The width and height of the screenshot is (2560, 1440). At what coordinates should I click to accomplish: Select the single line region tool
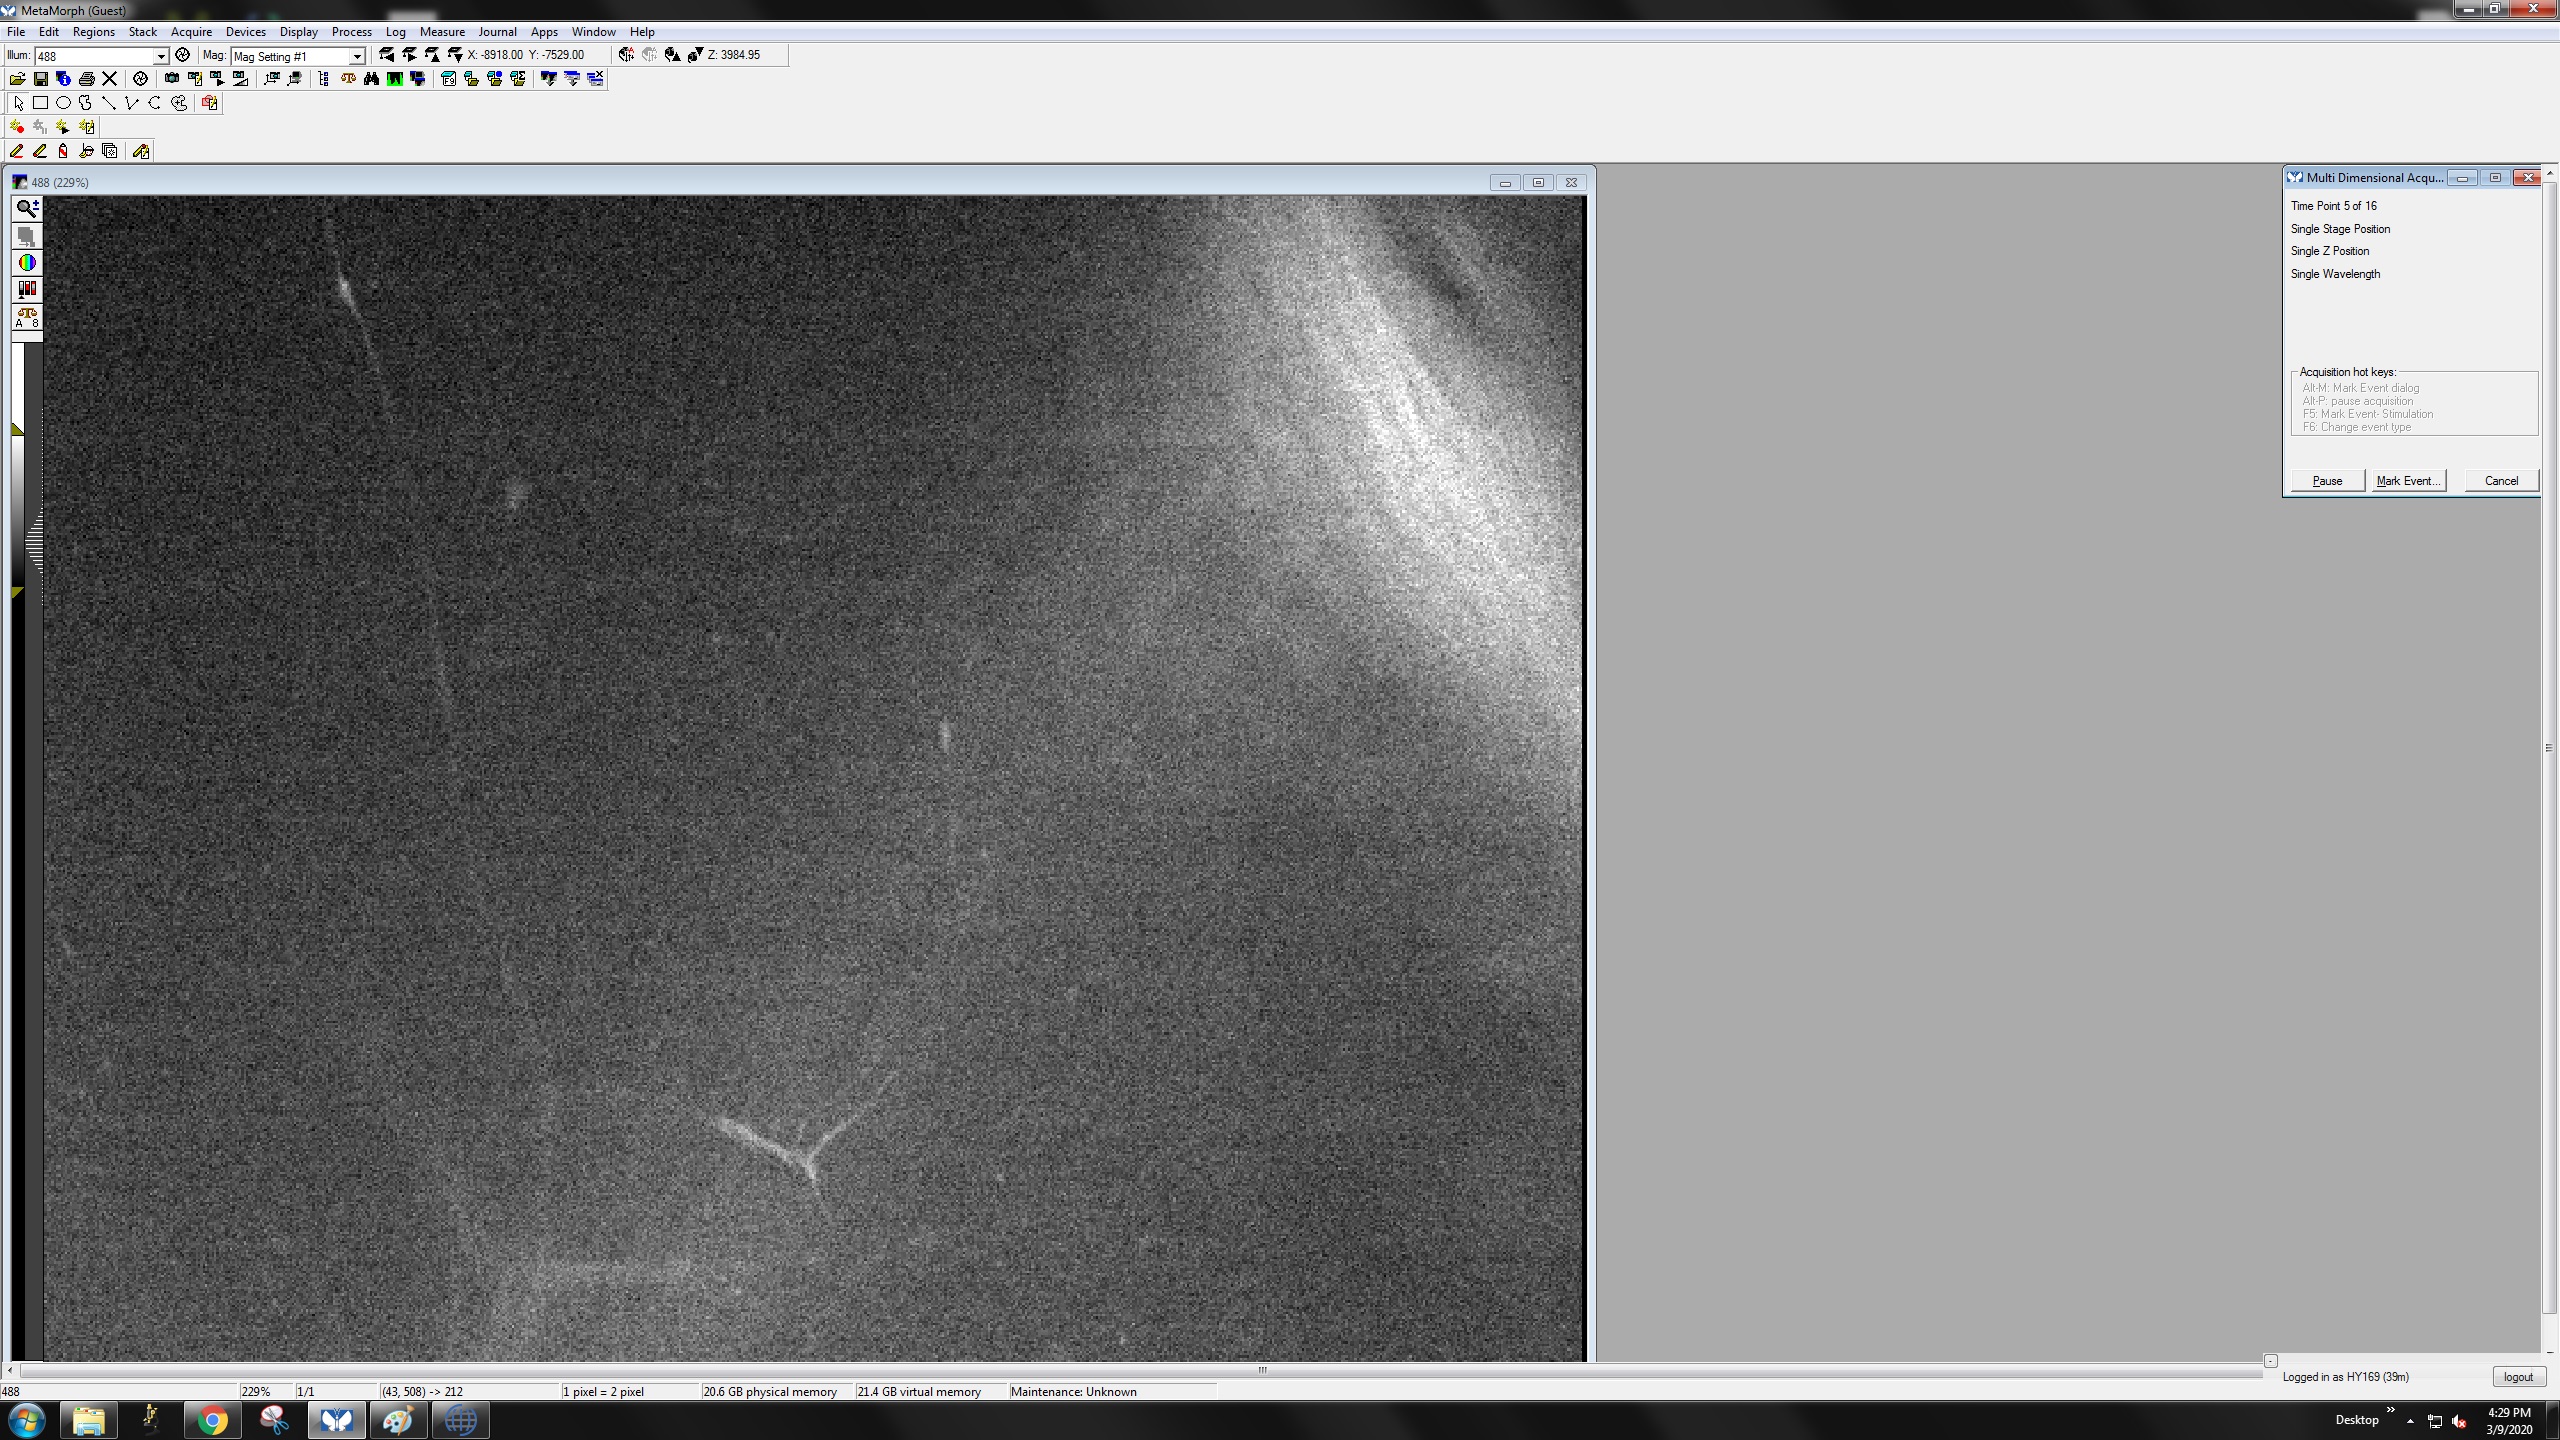pyautogui.click(x=109, y=103)
